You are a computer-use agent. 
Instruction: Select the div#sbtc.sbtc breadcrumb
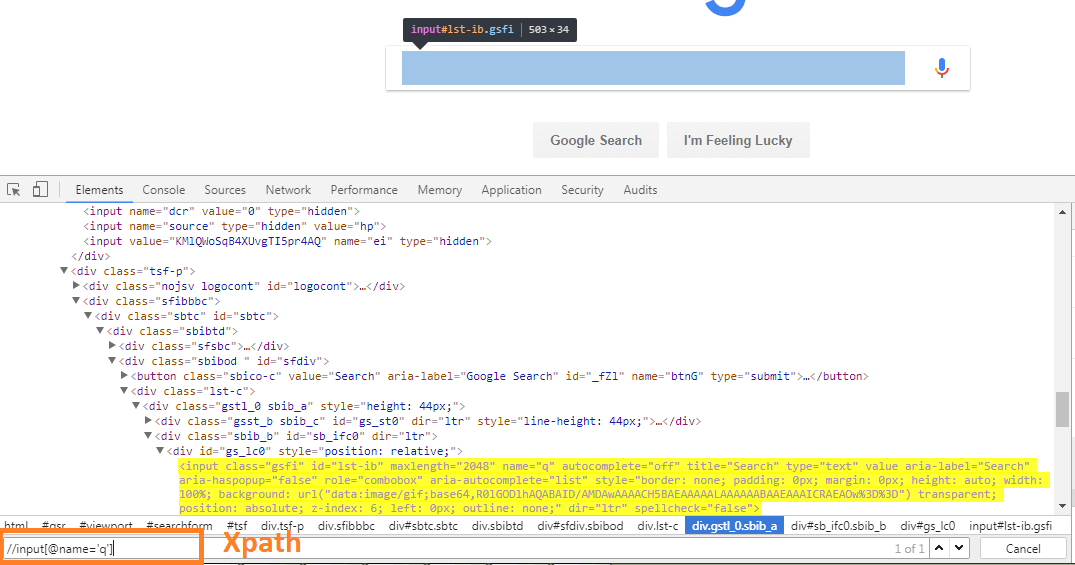tap(423, 526)
